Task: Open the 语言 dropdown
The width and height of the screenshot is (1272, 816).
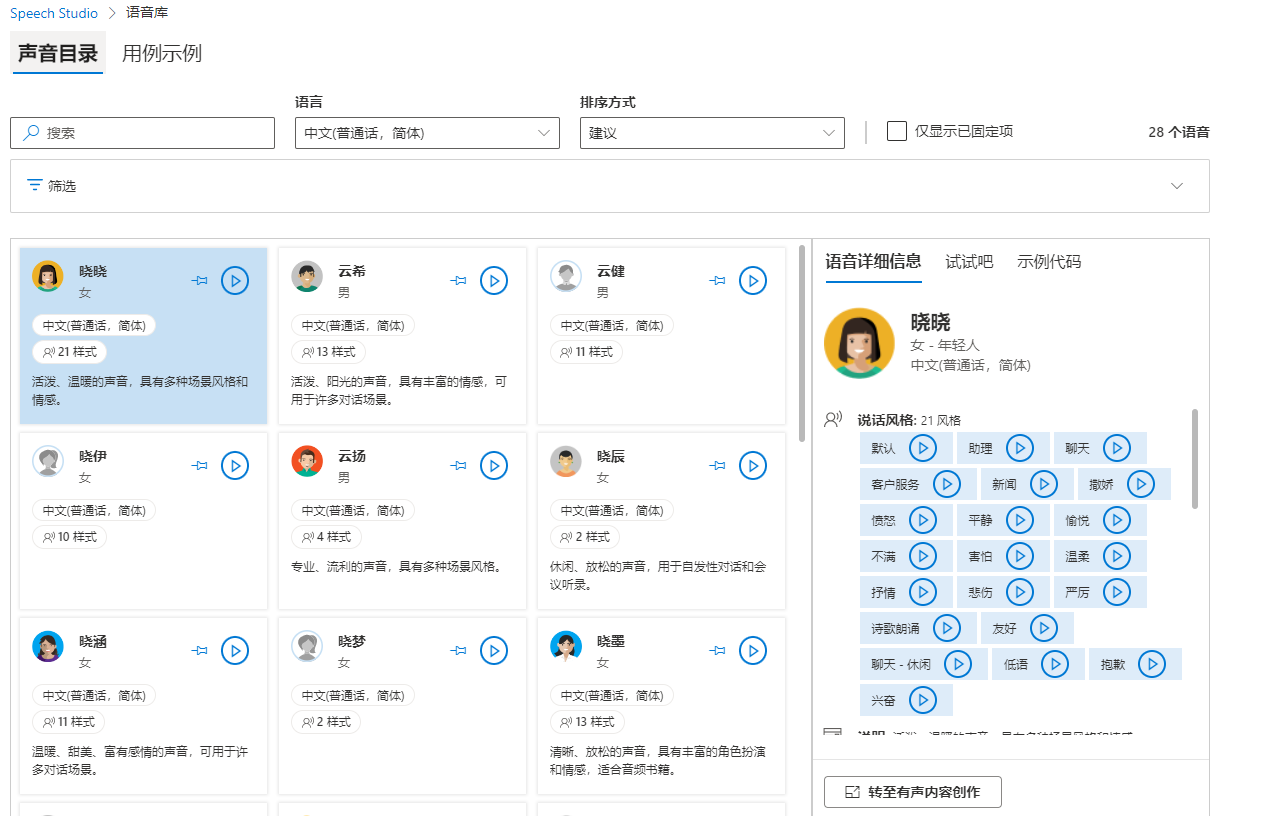Action: (427, 133)
